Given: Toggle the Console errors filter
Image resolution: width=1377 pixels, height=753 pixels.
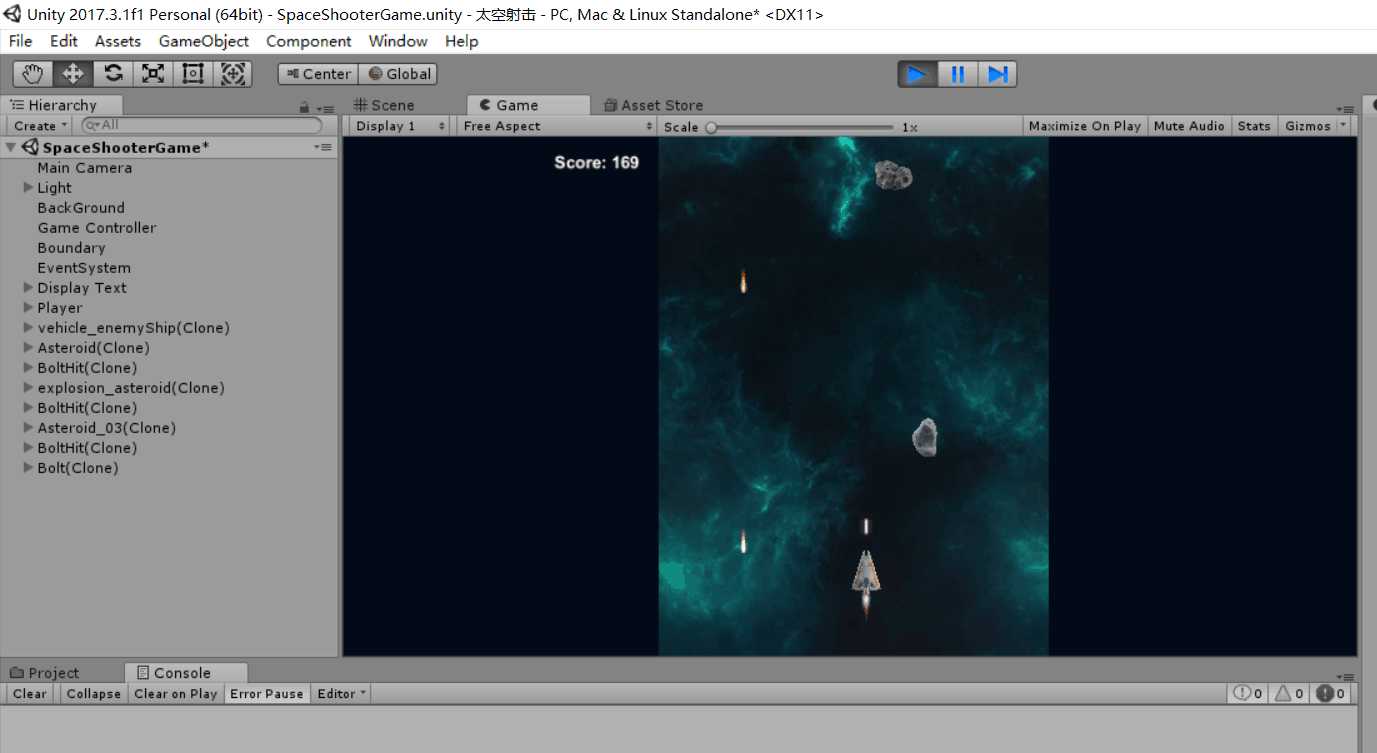Looking at the screenshot, I should click(x=1330, y=693).
